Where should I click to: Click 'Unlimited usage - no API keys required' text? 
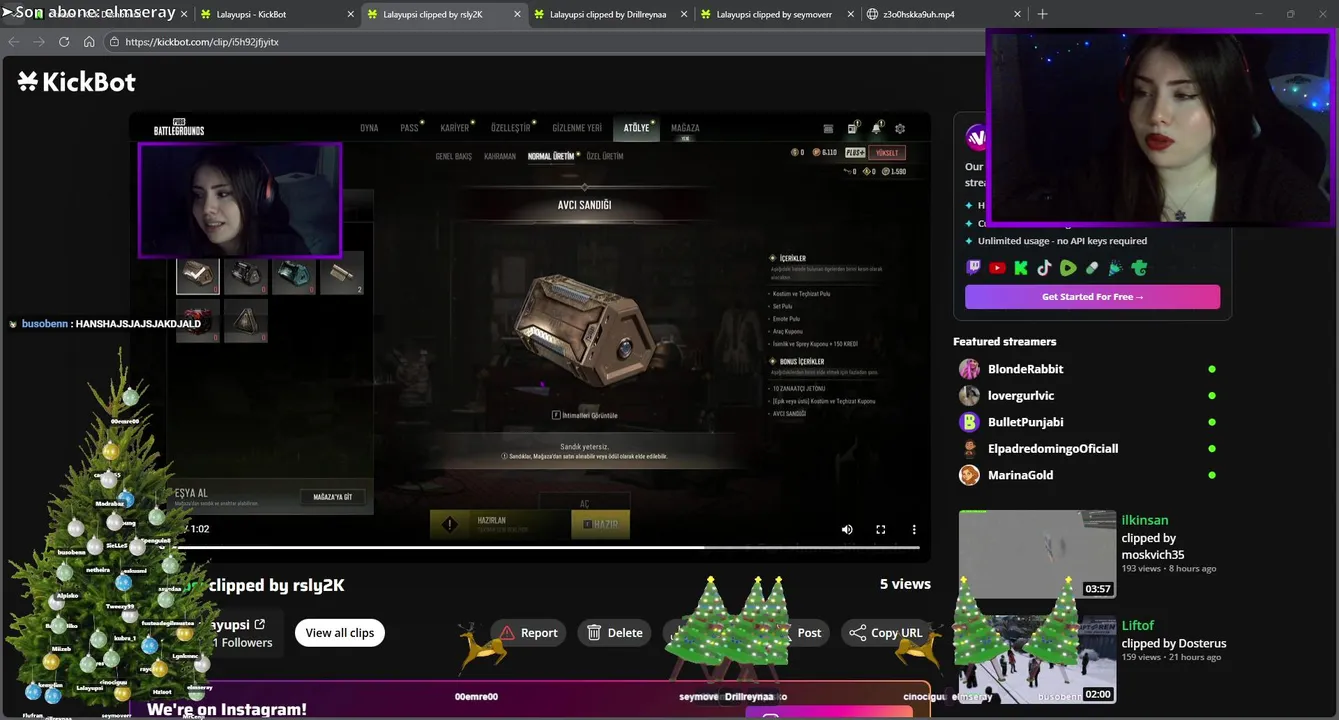(x=1062, y=241)
